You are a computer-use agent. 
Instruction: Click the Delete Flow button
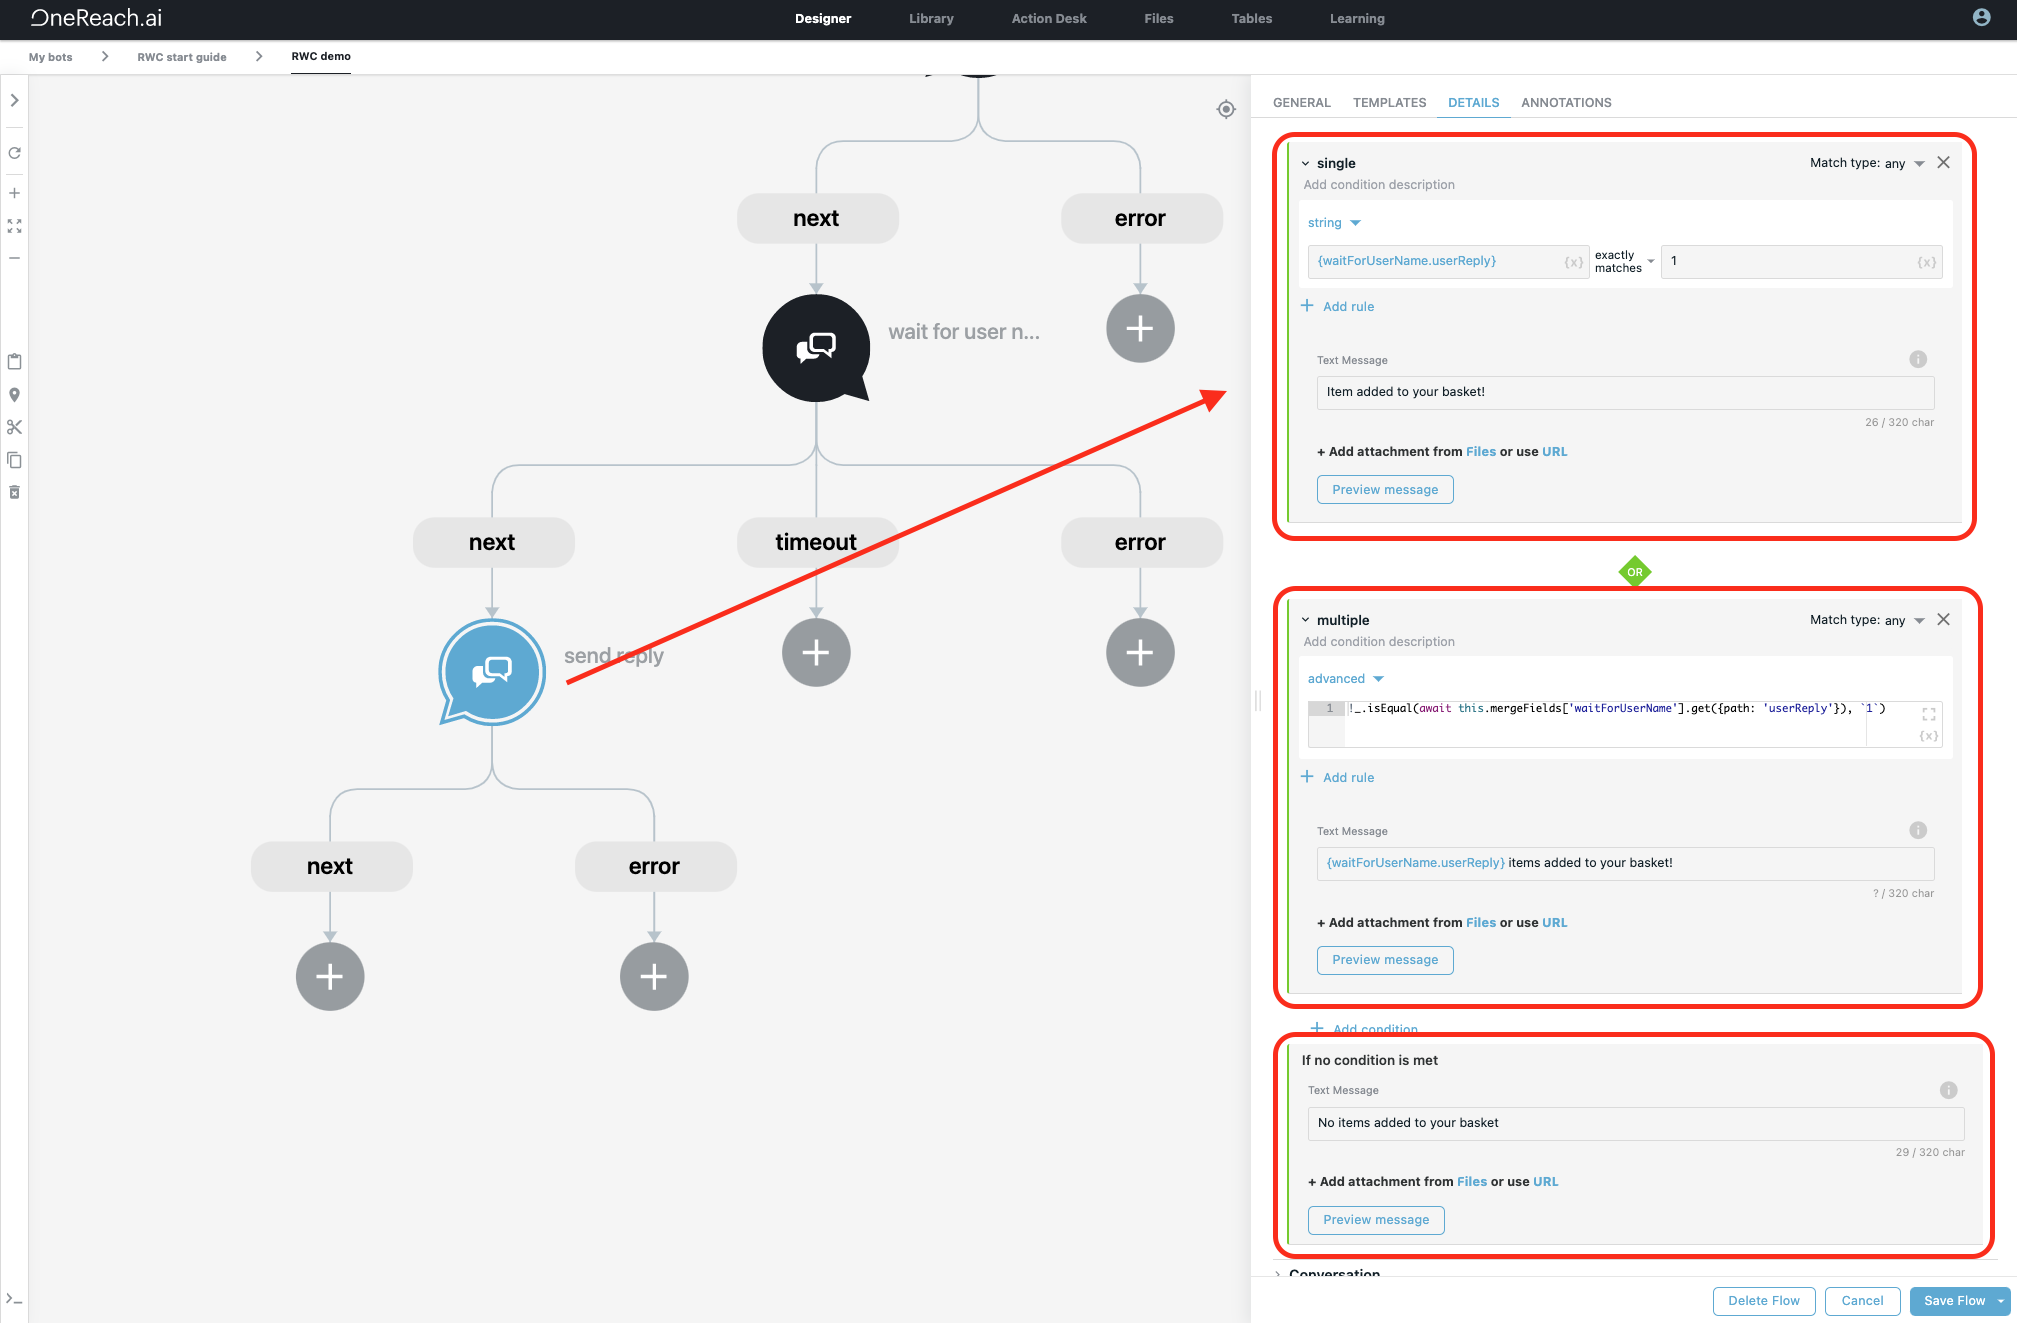[x=1764, y=1301]
